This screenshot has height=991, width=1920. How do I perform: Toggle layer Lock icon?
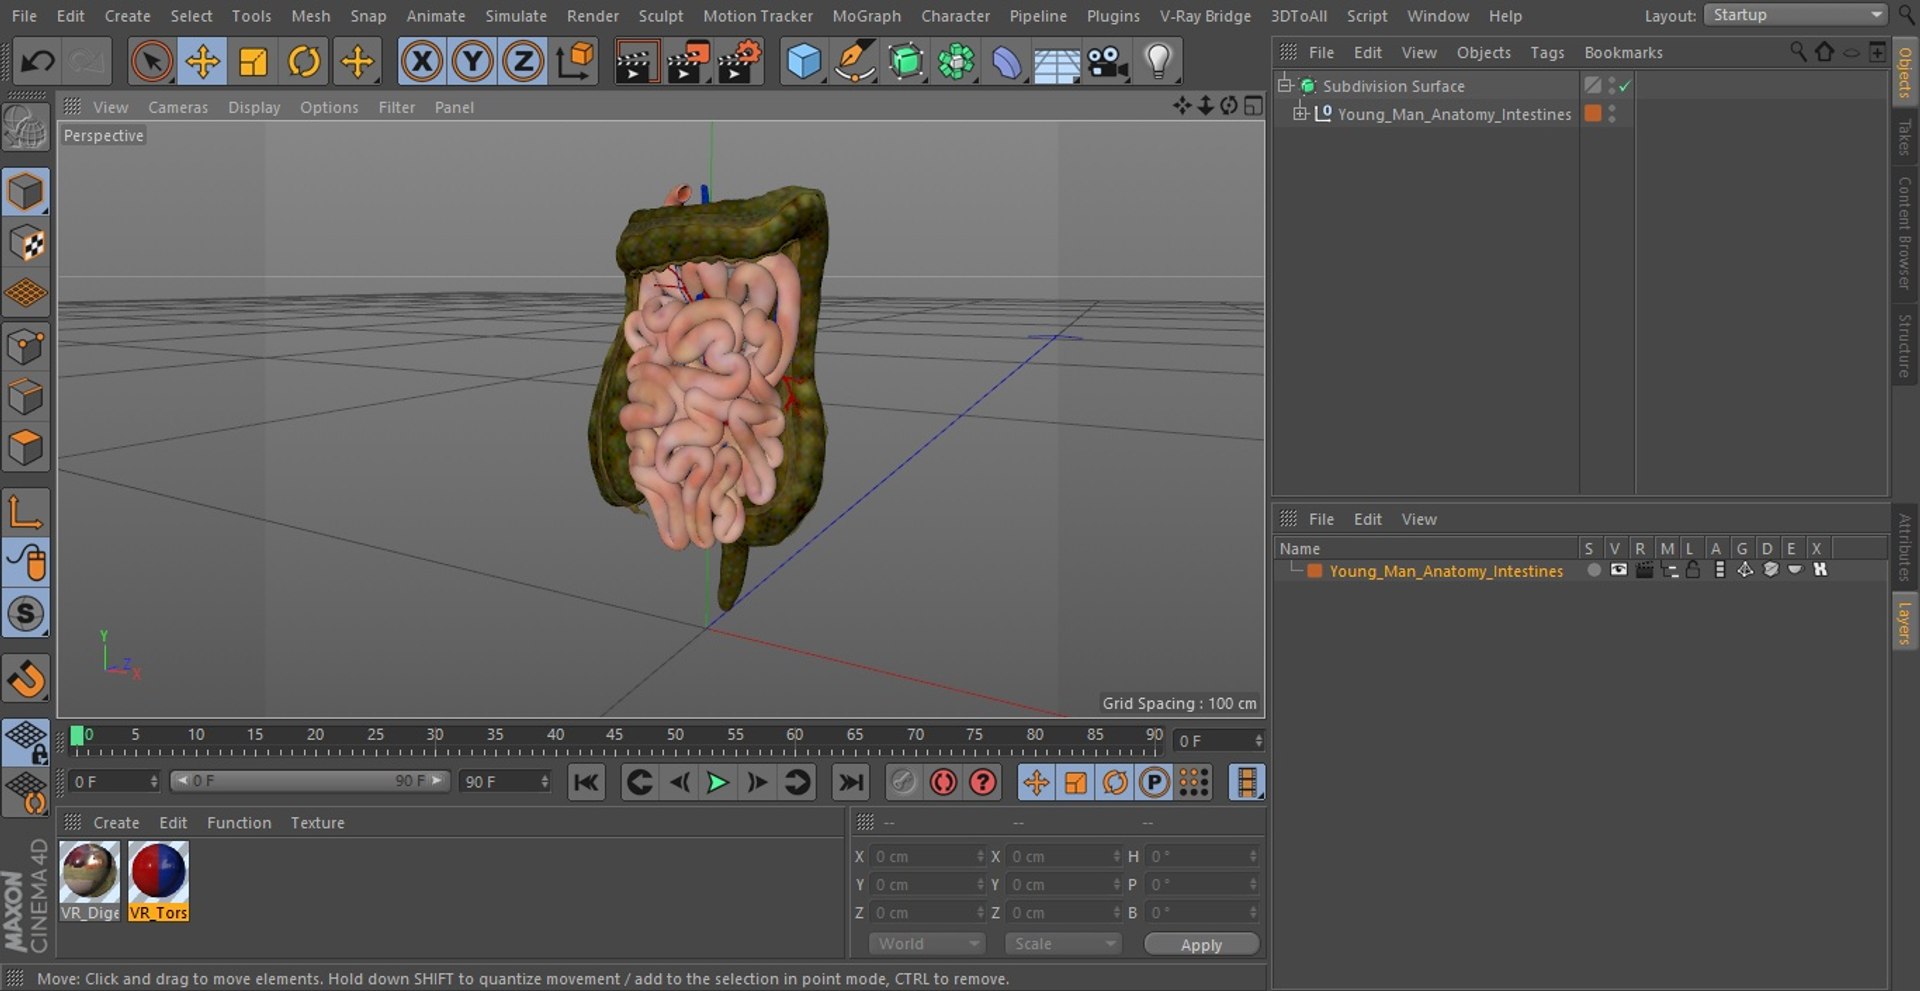pyautogui.click(x=1692, y=570)
